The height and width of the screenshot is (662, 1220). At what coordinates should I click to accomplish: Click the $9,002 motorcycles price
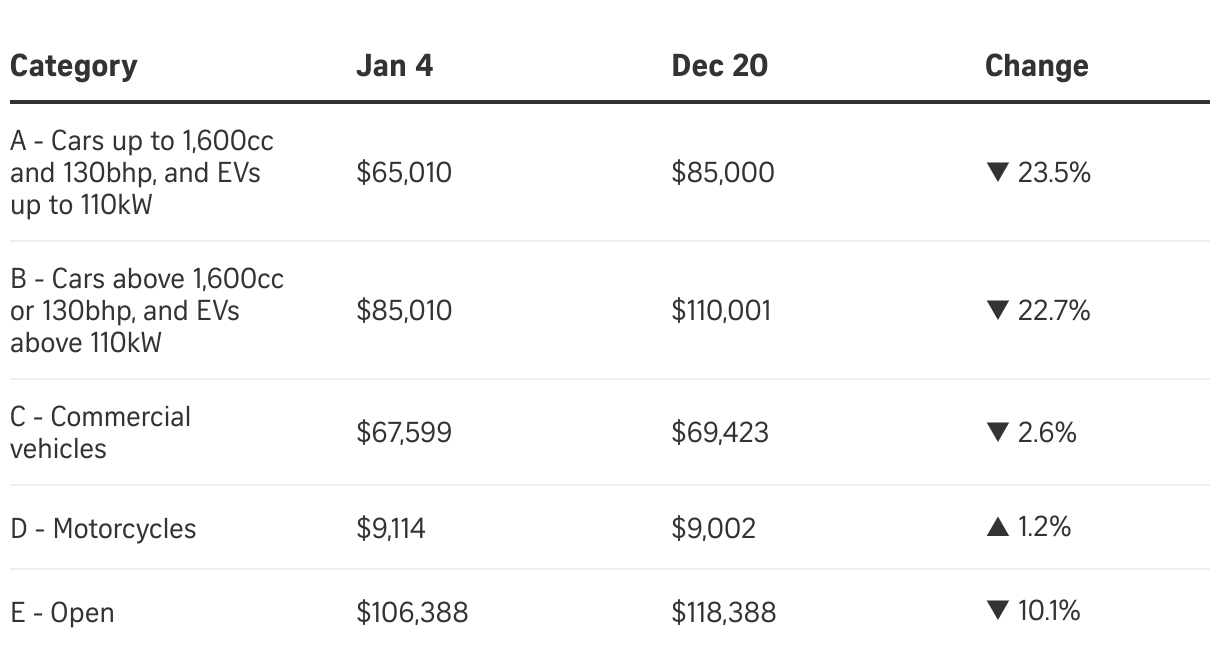click(x=713, y=528)
